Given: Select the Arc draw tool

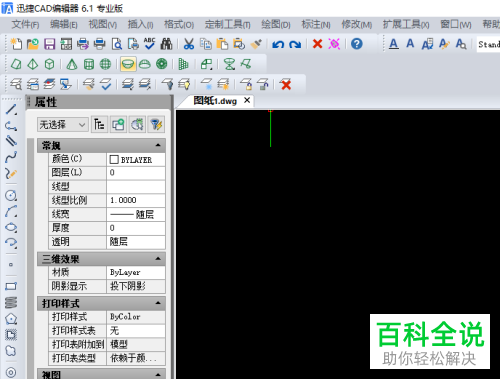Looking at the screenshot, I should pos(11,211).
